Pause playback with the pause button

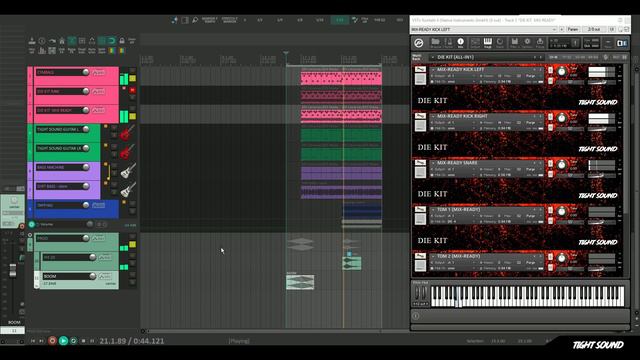[x=92, y=340]
